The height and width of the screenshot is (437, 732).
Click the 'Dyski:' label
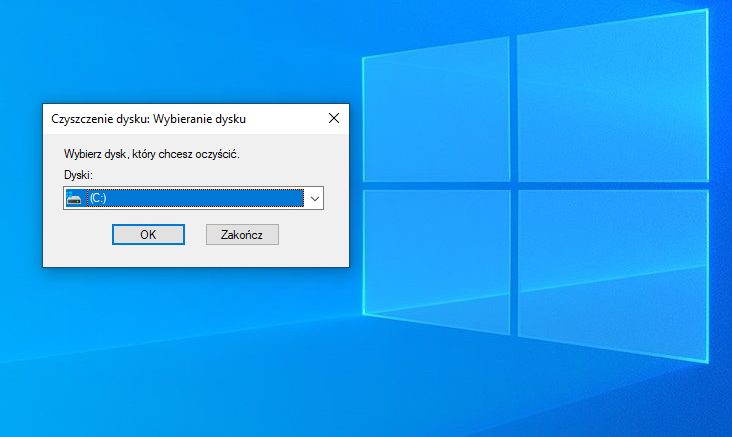click(78, 175)
